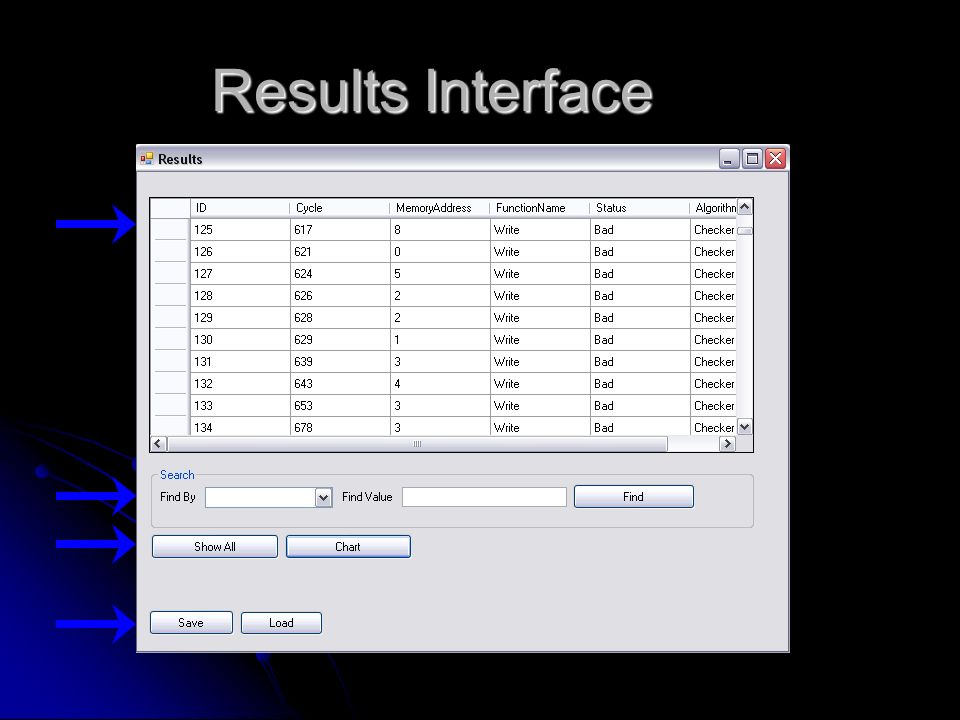Click MemoryAddress cell 1 in row 130
Viewport: 960px width, 720px height.
[440, 340]
